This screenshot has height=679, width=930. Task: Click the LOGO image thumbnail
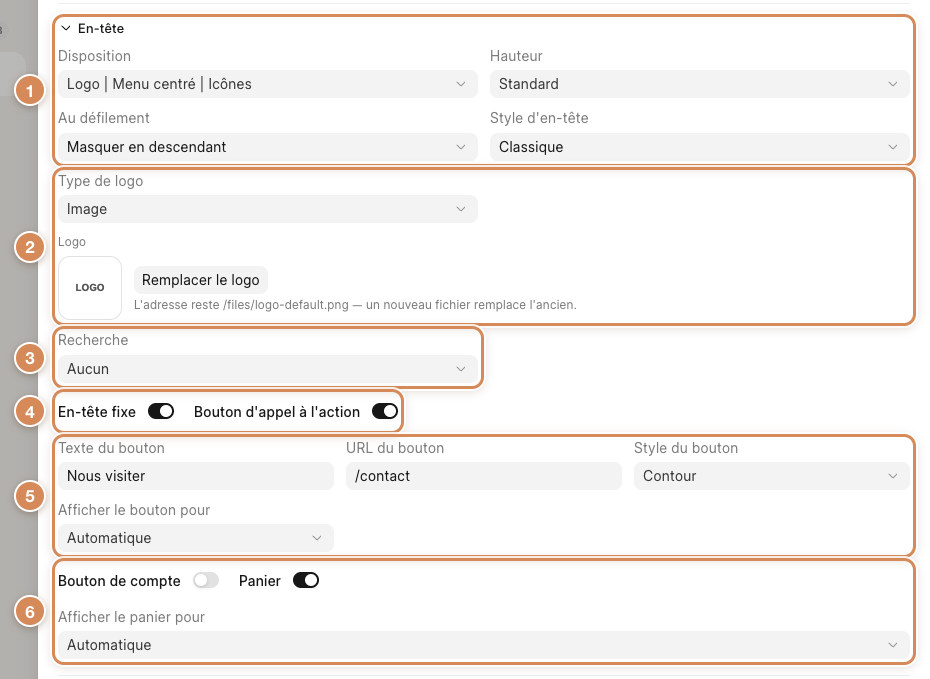90,288
